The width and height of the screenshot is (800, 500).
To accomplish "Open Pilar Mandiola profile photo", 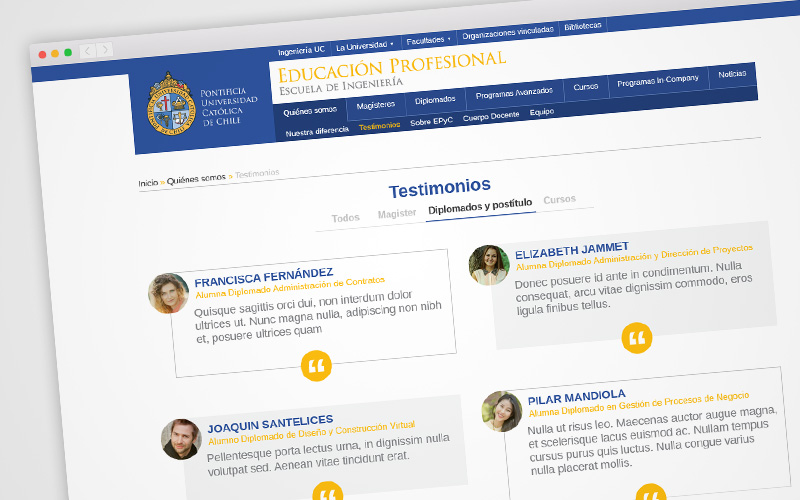I will tap(502, 411).
